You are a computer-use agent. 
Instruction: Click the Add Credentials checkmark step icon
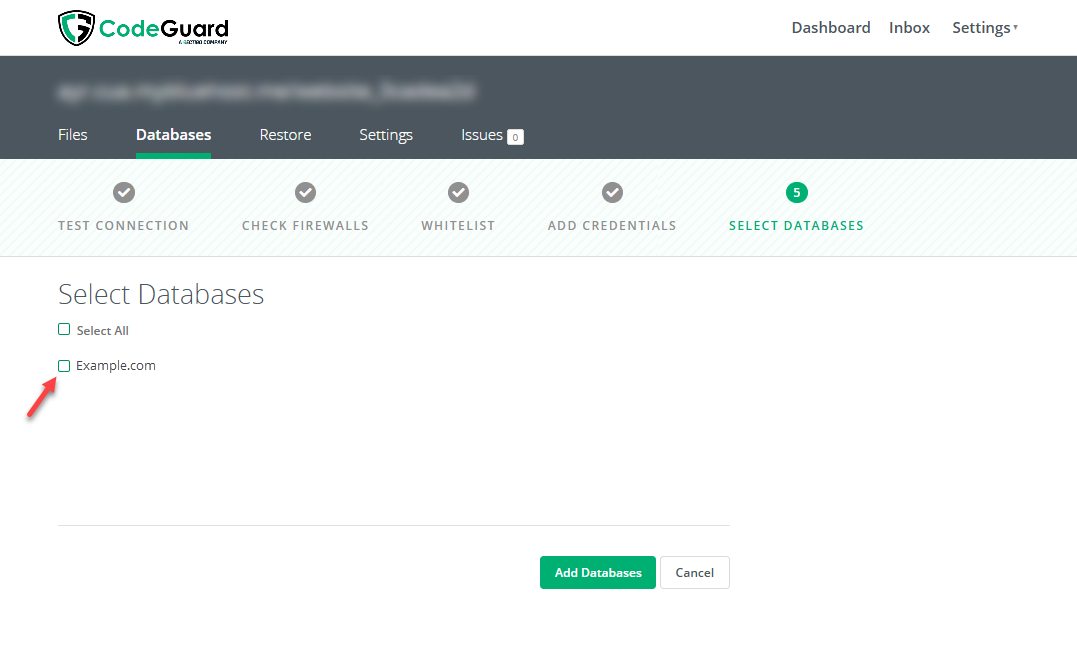point(612,192)
